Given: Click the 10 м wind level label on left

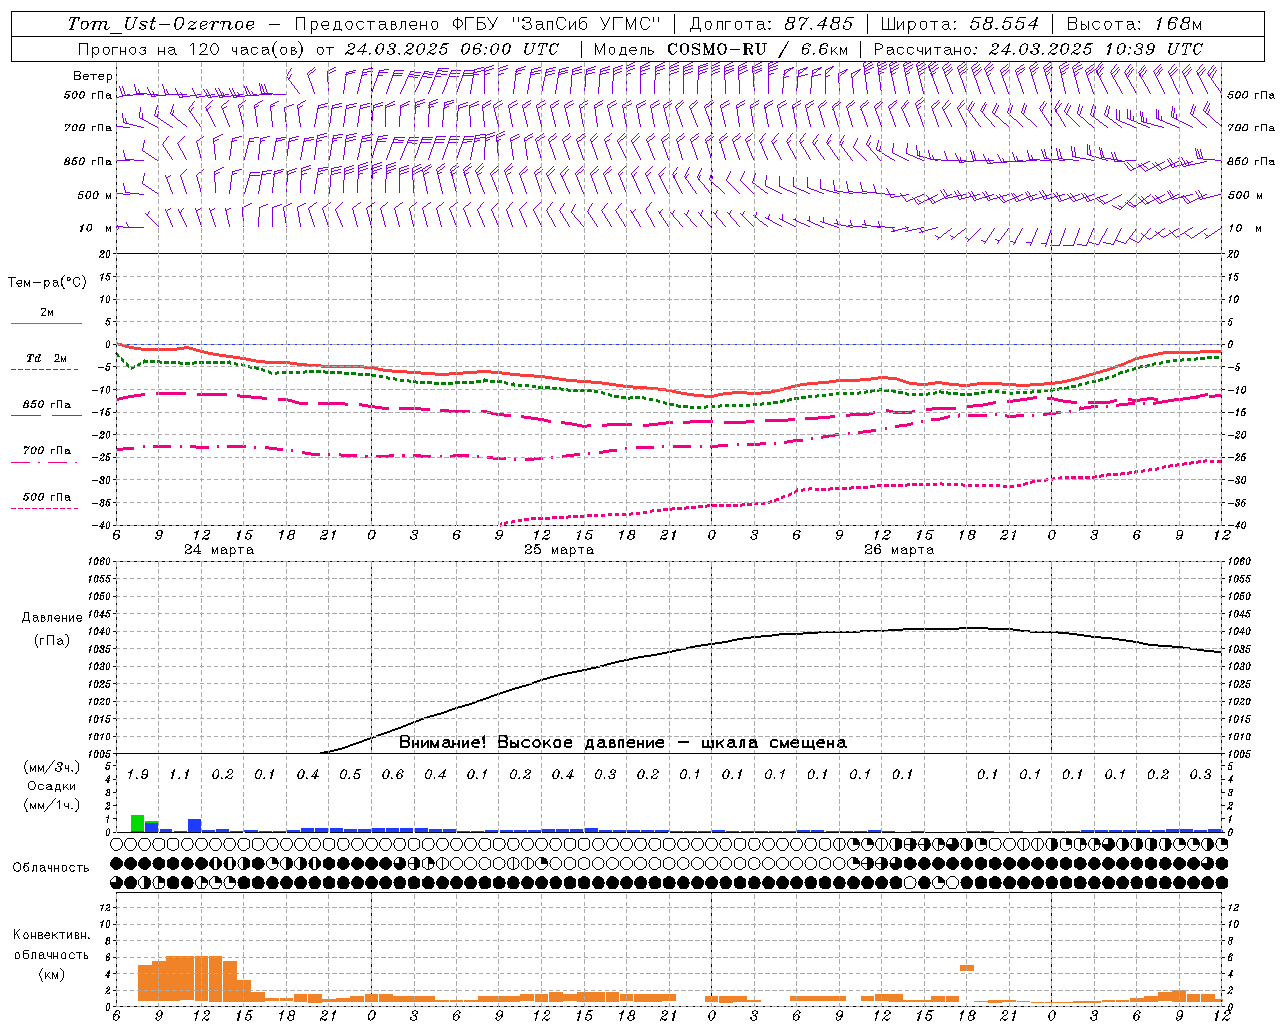Looking at the screenshot, I should (x=97, y=228).
